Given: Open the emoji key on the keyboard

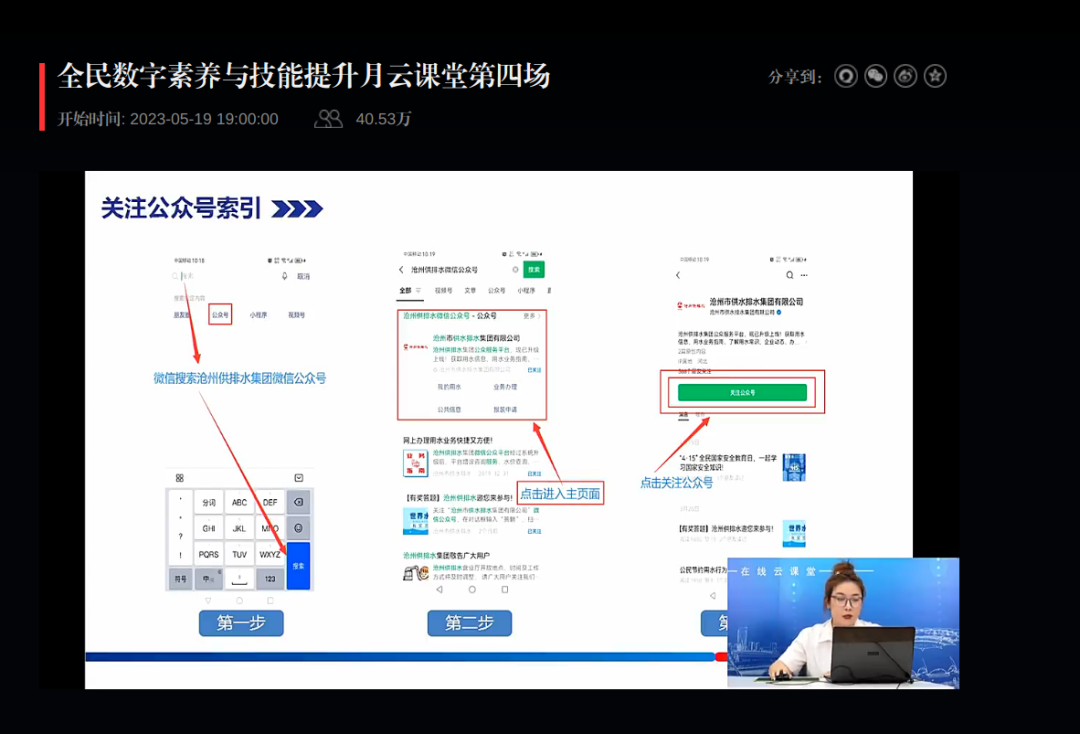Looking at the screenshot, I should pos(298,526).
